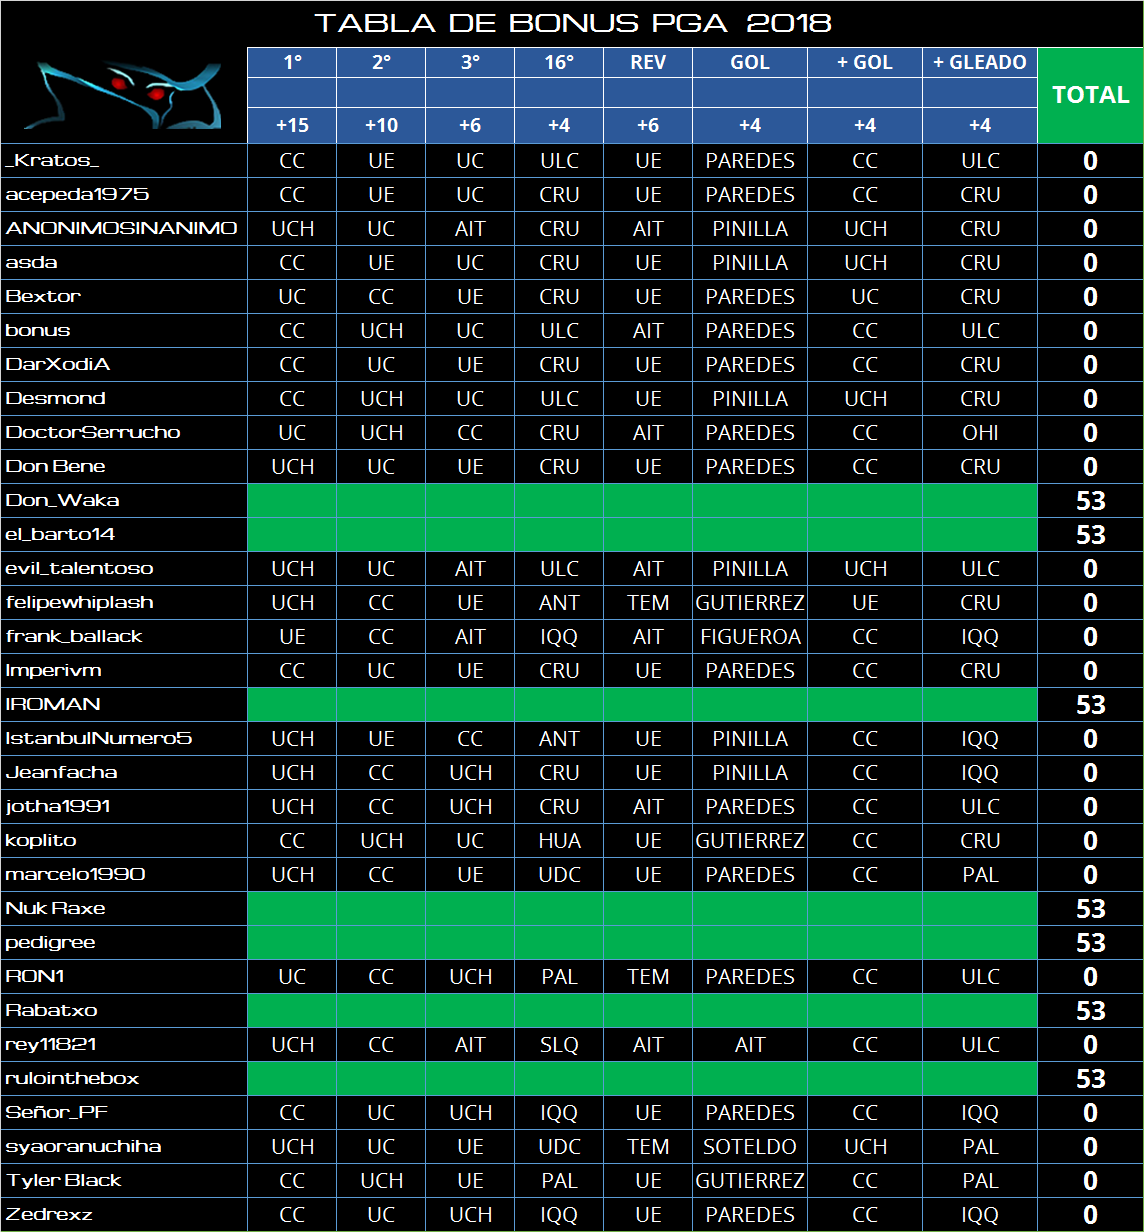Click the +6 cell under the REV header
The width and height of the screenshot is (1144, 1232).
[648, 126]
